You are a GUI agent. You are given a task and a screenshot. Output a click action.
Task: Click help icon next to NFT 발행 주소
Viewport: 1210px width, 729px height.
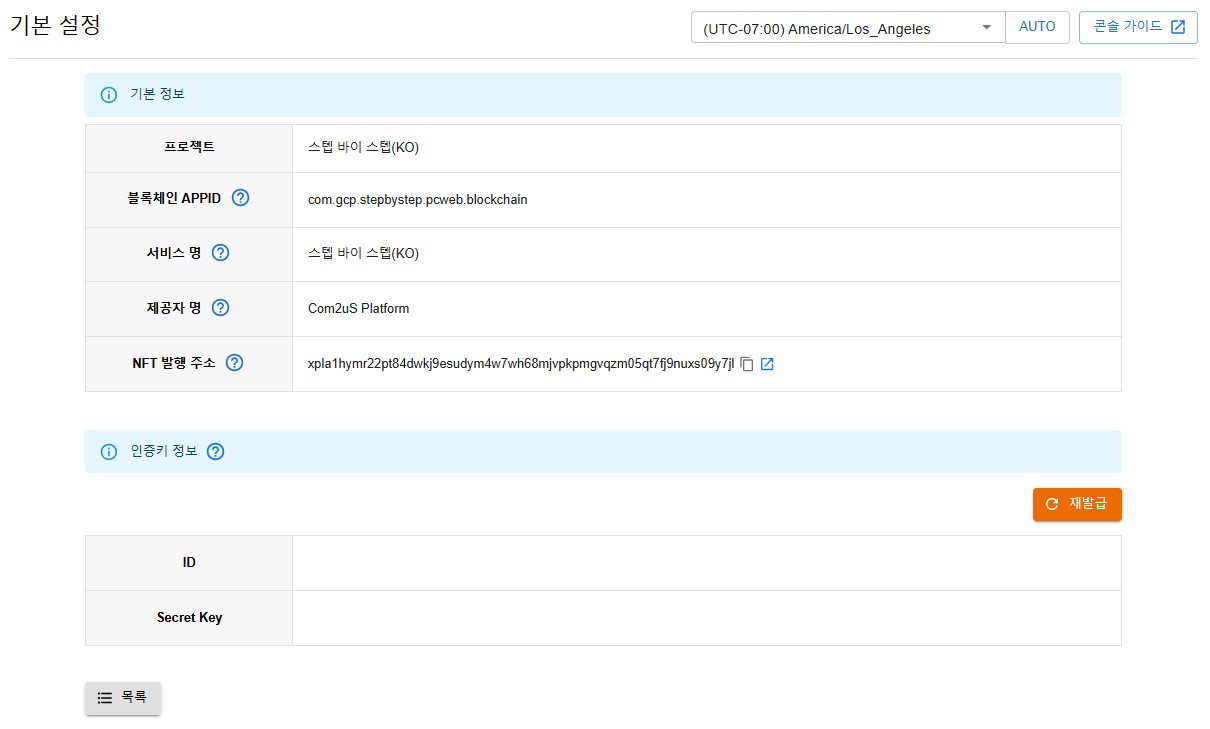click(x=235, y=363)
